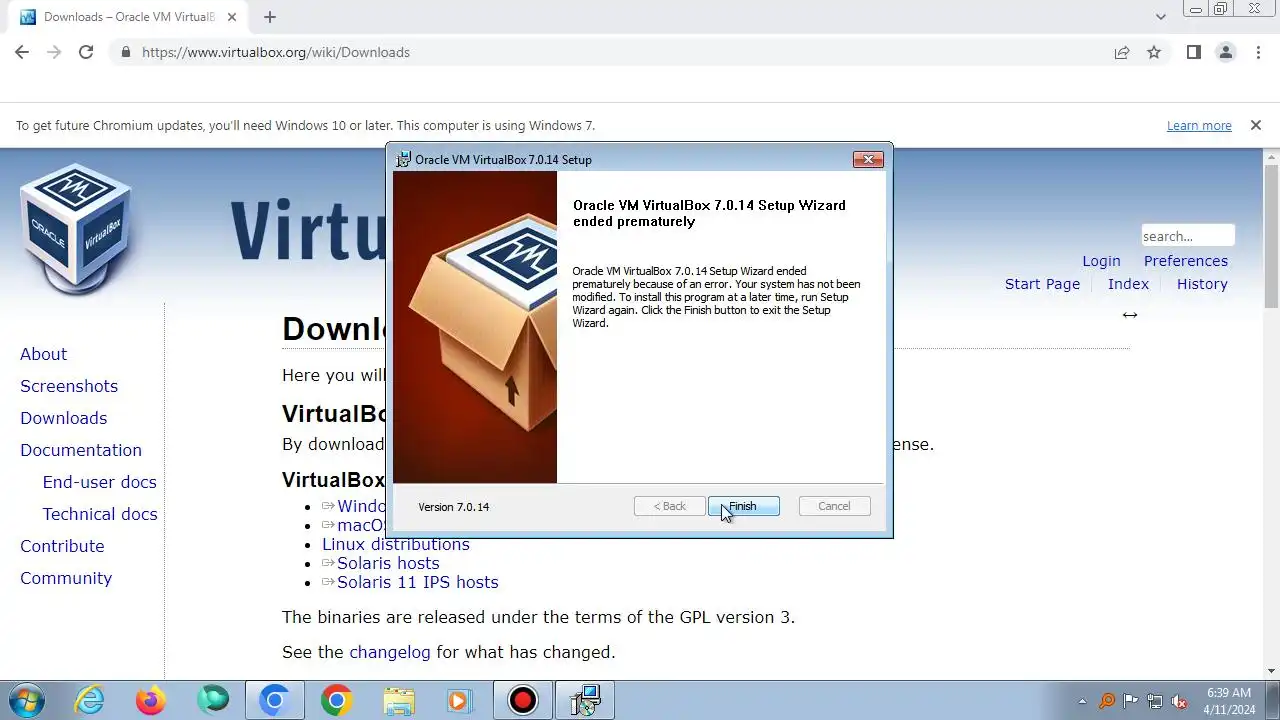Open the Login link
1280x720 pixels.
[x=1101, y=261]
